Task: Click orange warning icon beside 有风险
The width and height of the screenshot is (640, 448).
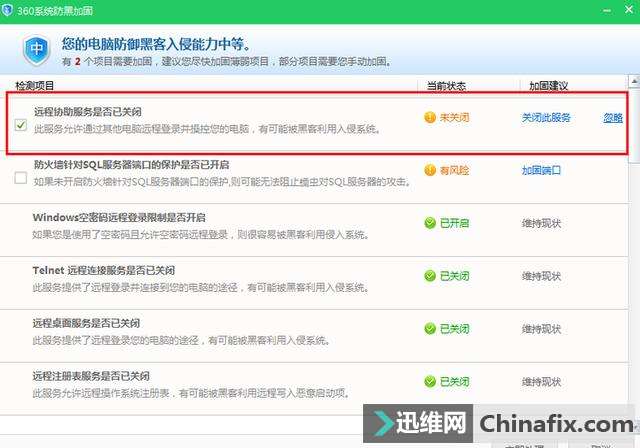Action: click(x=430, y=170)
